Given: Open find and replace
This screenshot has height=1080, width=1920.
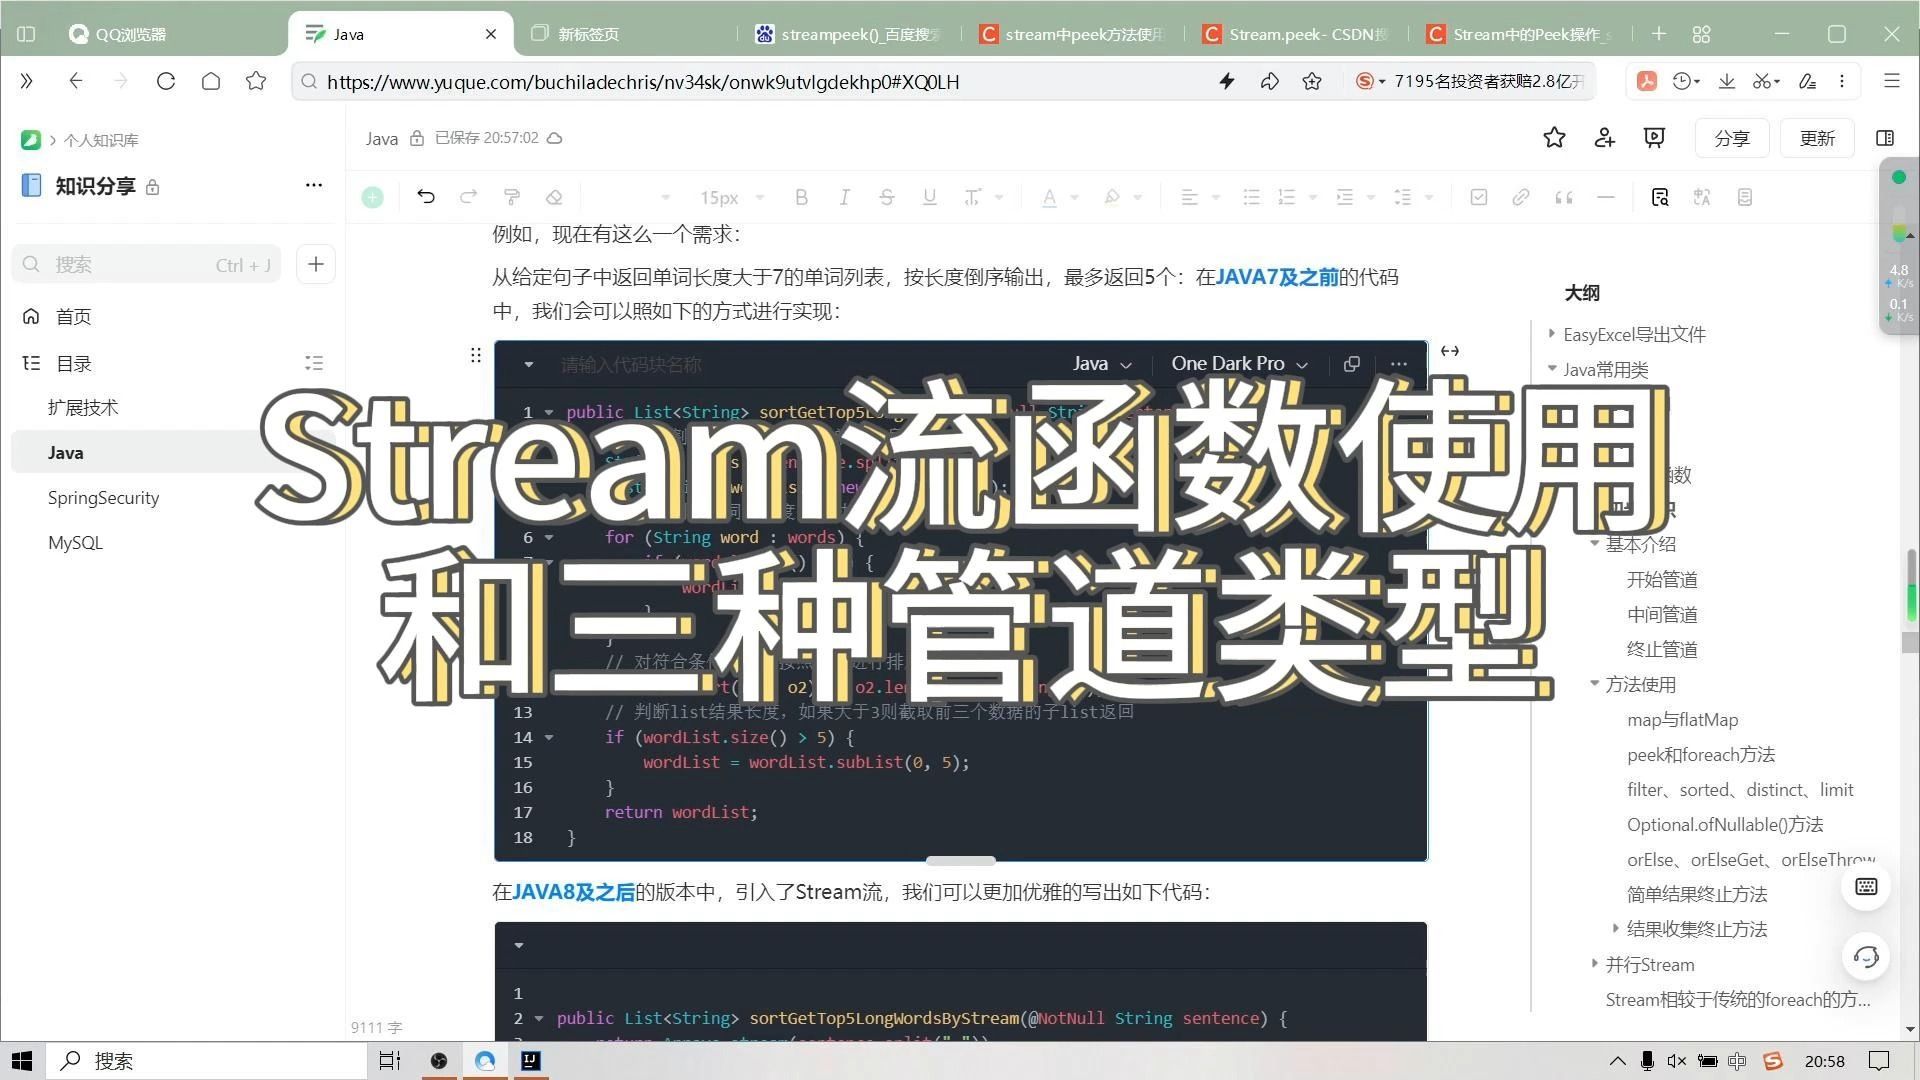Looking at the screenshot, I should pyautogui.click(x=1659, y=197).
